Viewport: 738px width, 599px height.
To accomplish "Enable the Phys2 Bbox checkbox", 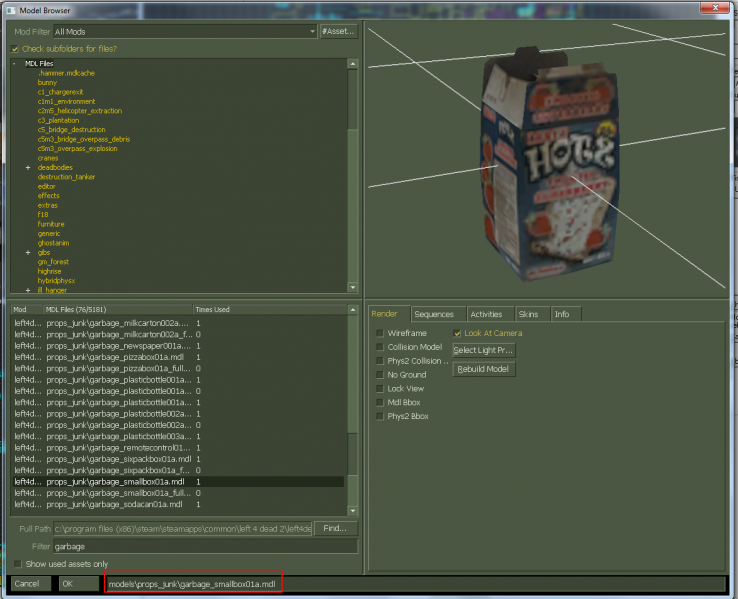I will 380,416.
